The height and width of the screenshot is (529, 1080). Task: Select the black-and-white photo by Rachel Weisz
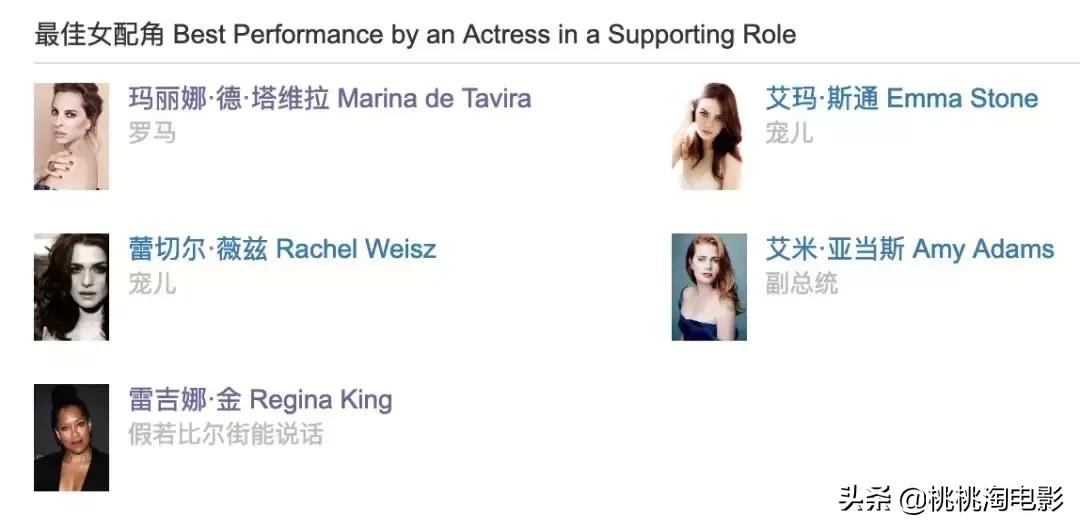pyautogui.click(x=71, y=287)
